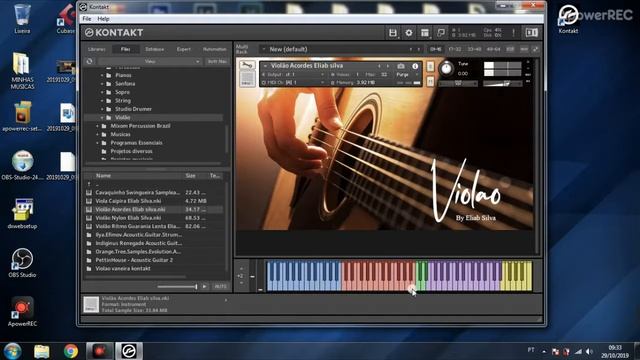640x360 pixels.
Task: Select rack page 01-16
Action: coord(436,49)
